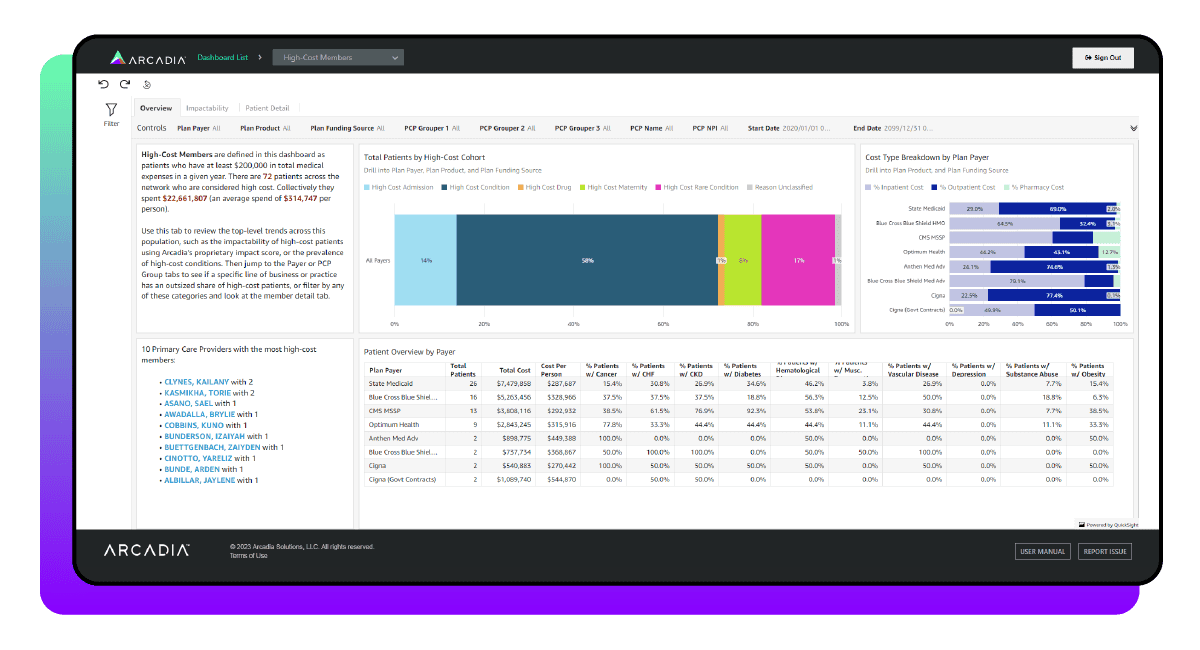Open provider AWADALLA, BRYLIE link
This screenshot has height=650, width=1200.
pos(202,414)
